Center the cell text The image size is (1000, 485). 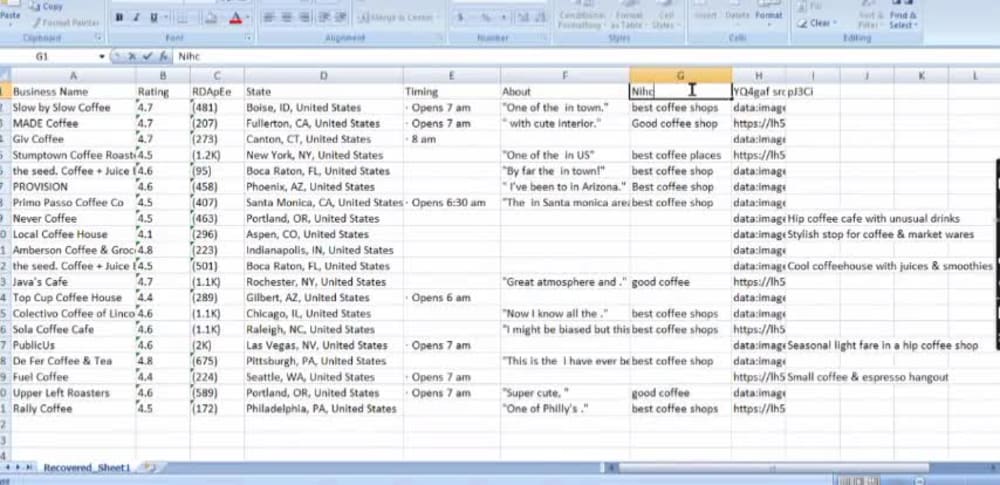tap(287, 18)
